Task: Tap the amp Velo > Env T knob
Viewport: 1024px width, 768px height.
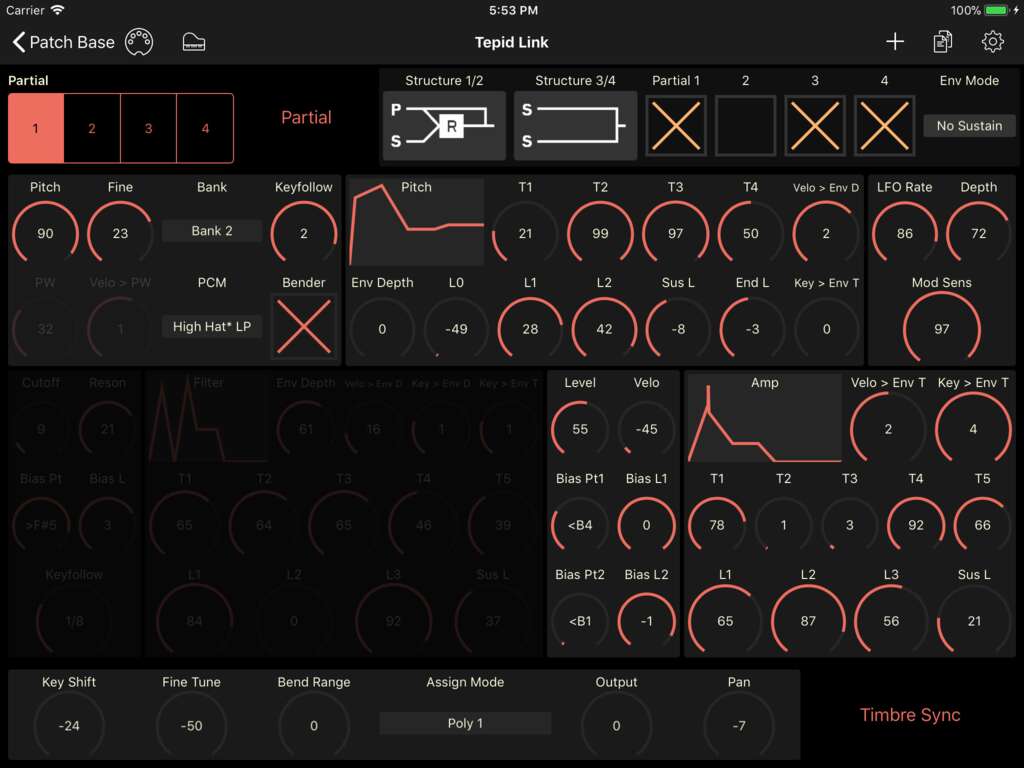Action: point(888,429)
